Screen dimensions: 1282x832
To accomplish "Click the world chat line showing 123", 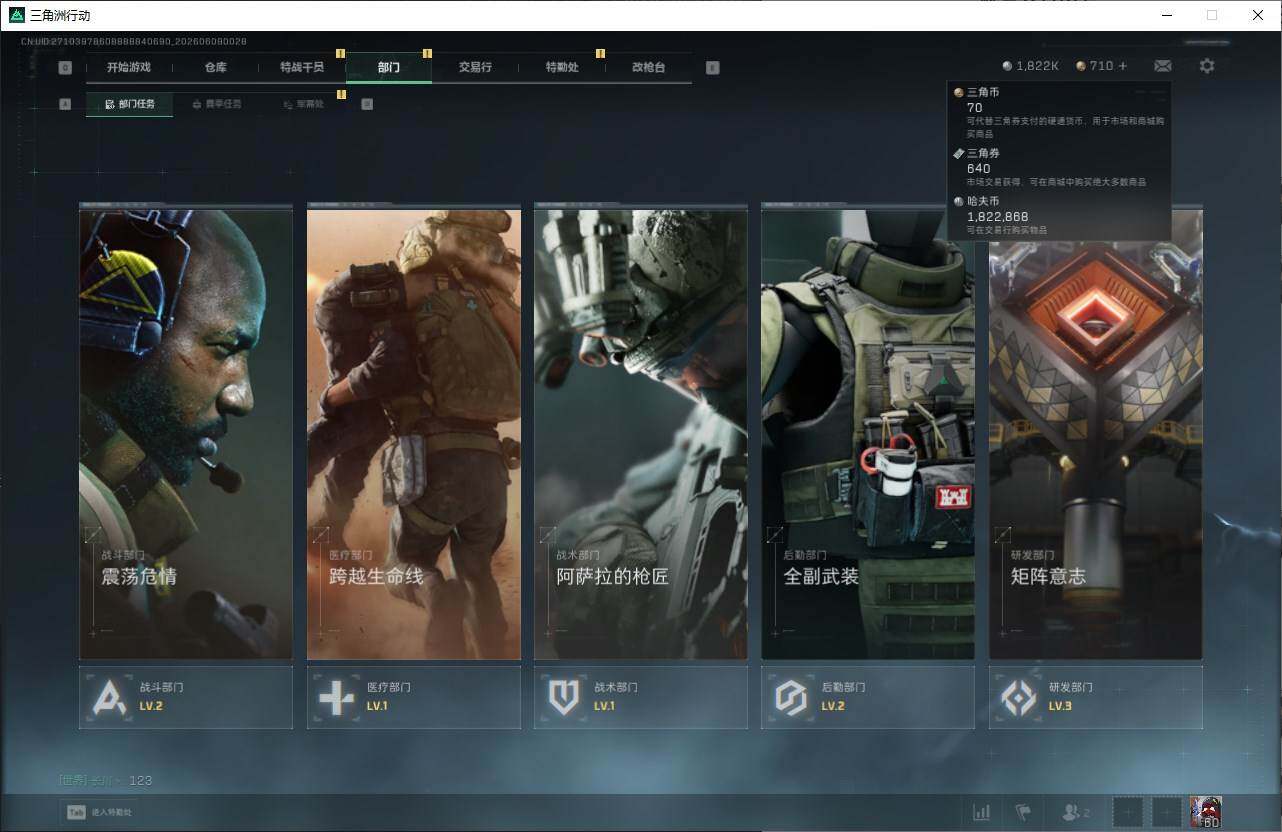I will click(x=105, y=780).
